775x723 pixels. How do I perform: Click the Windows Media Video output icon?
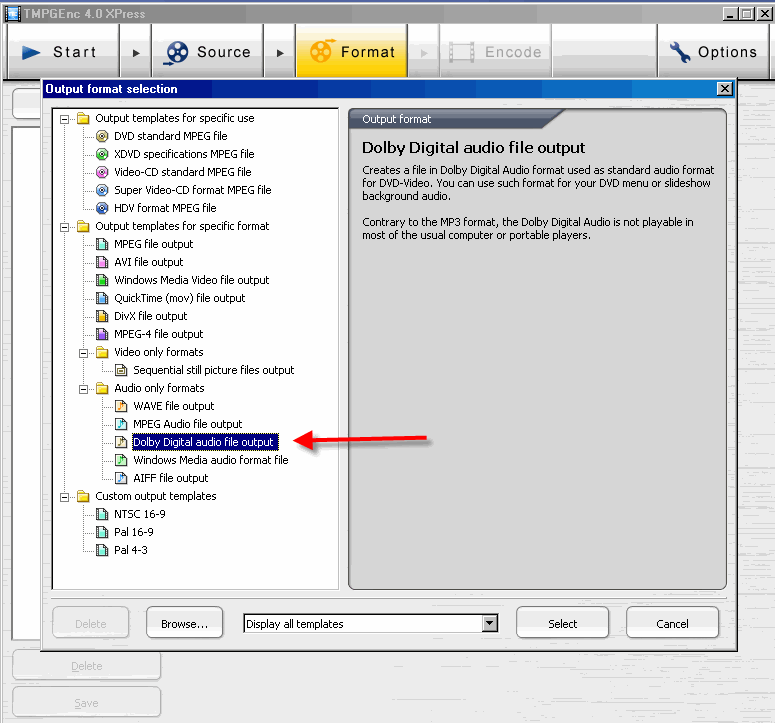click(102, 280)
